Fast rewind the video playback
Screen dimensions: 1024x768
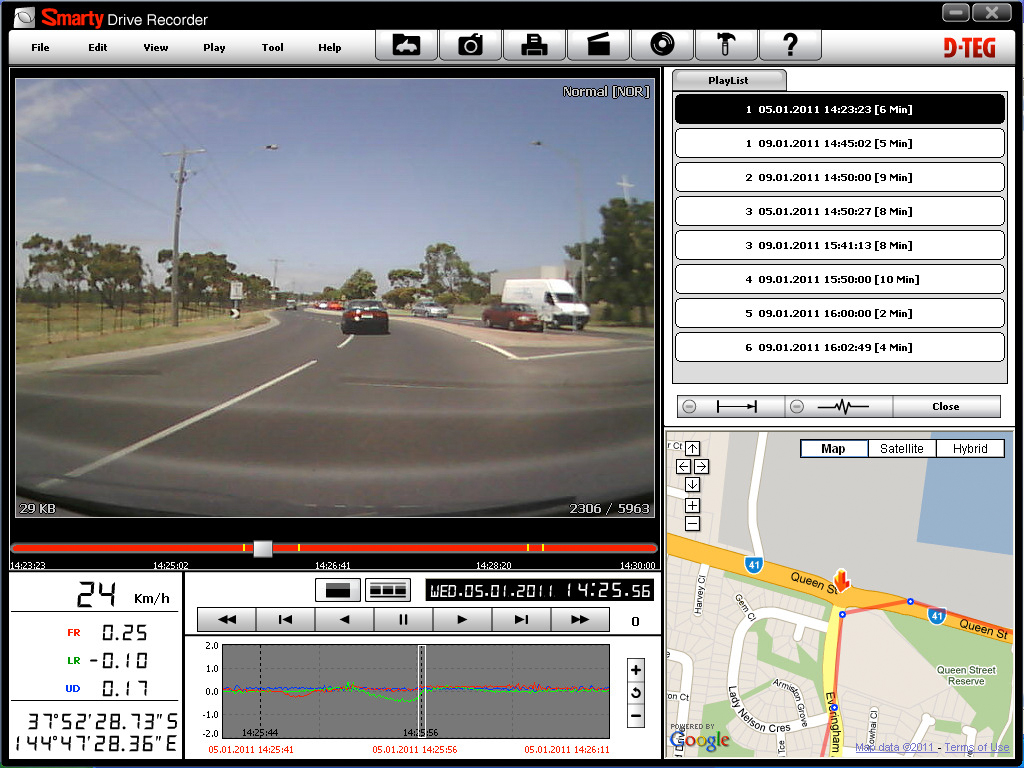coord(227,620)
